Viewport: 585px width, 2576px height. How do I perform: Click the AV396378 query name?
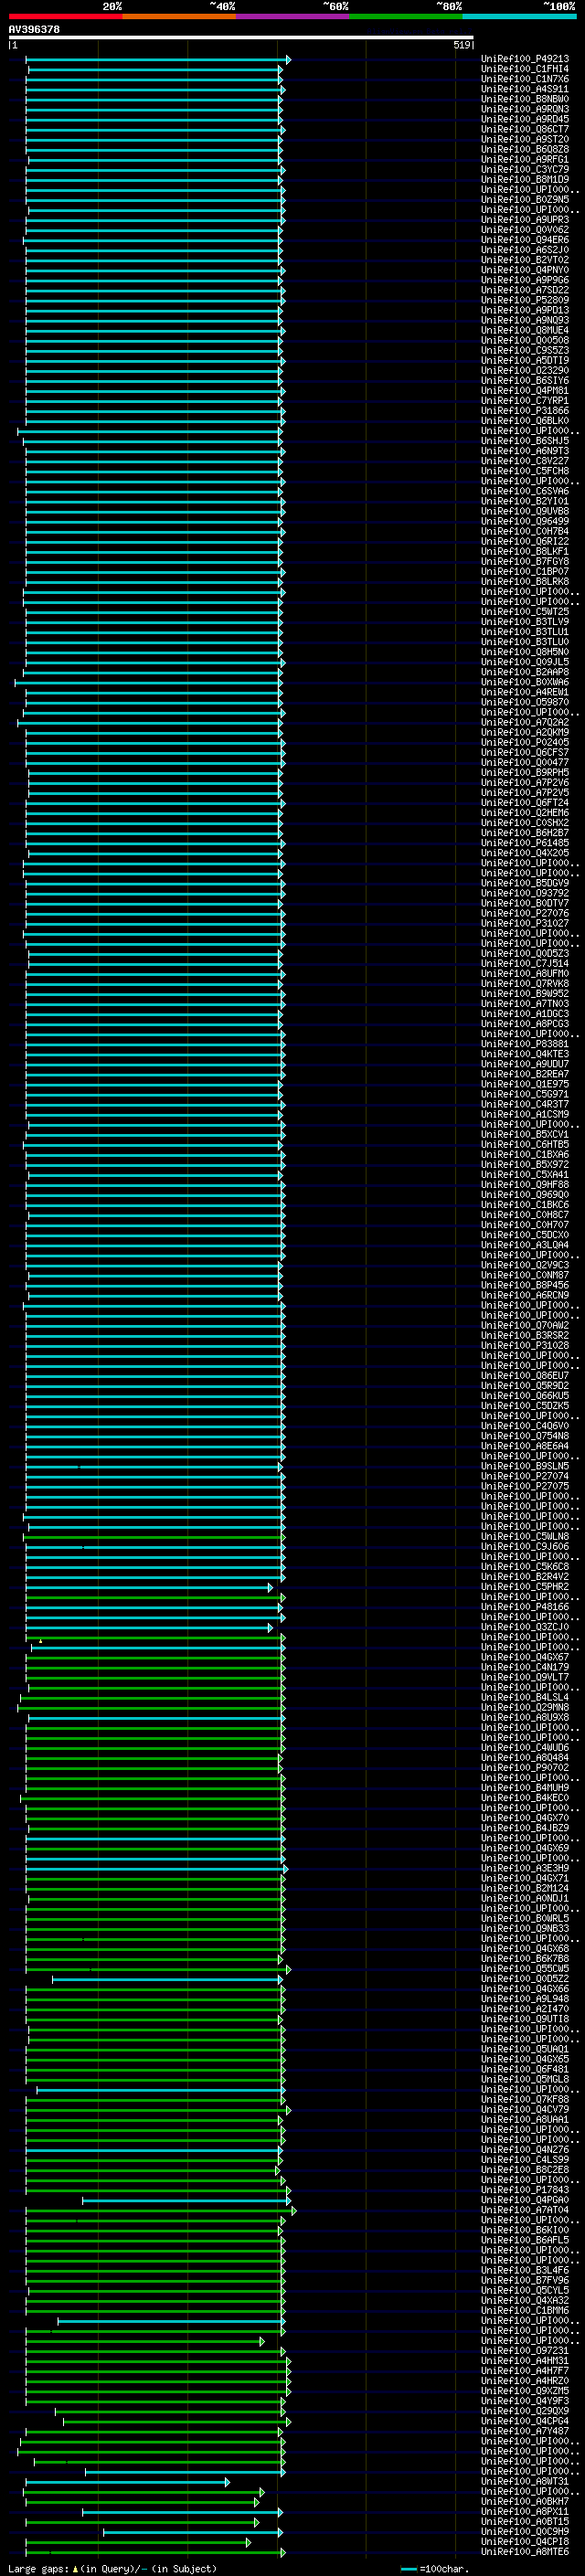(34, 30)
